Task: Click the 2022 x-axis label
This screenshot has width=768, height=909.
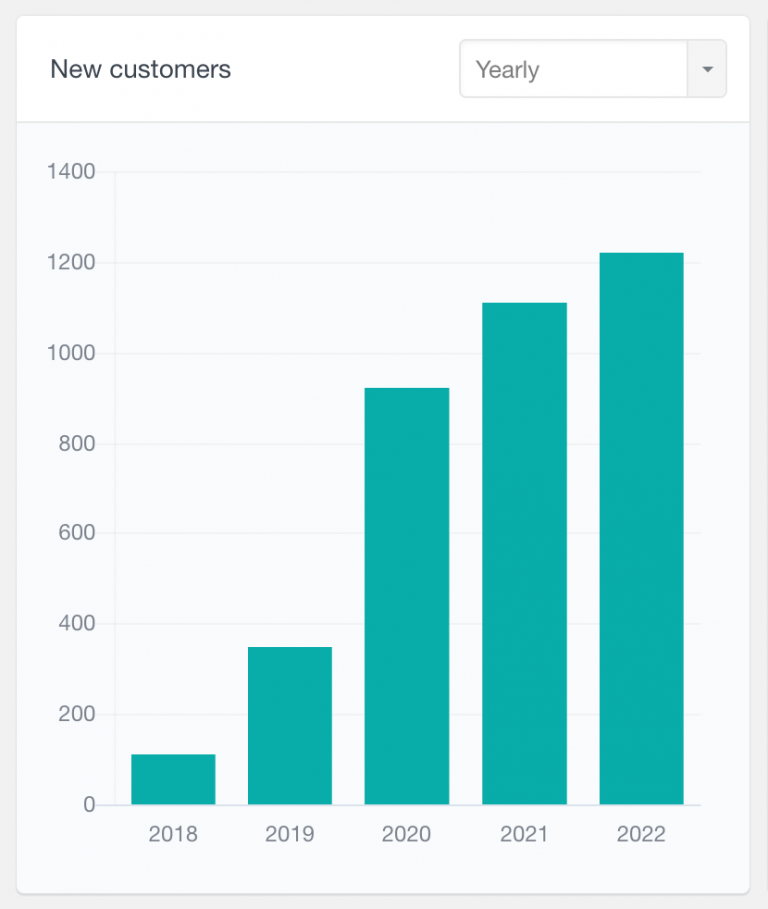Action: 641,834
